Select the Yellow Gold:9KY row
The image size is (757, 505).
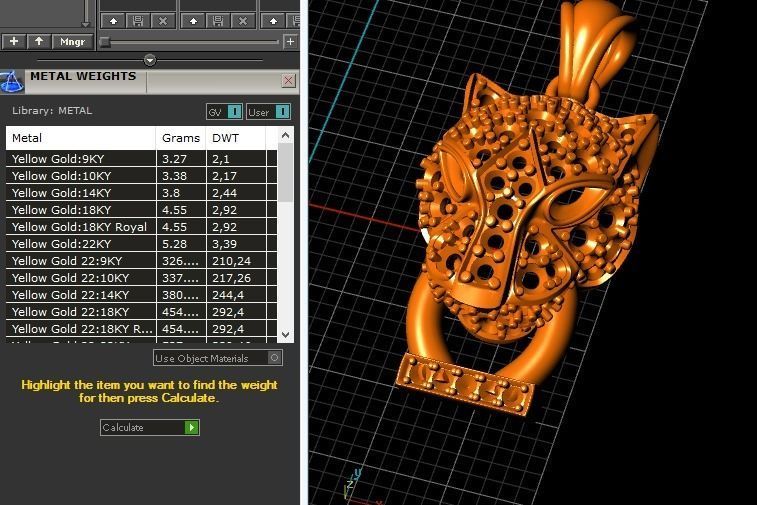coord(141,159)
